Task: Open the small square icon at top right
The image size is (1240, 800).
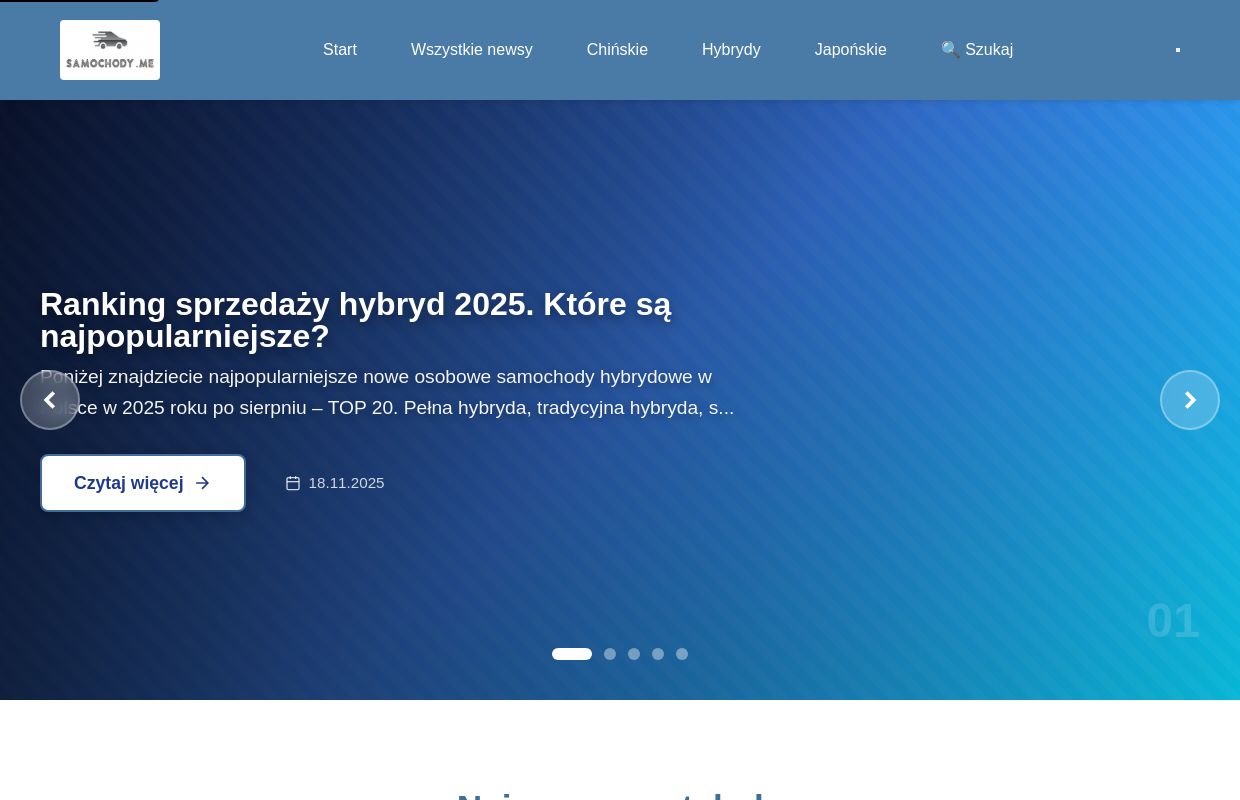Action: coord(1177,50)
